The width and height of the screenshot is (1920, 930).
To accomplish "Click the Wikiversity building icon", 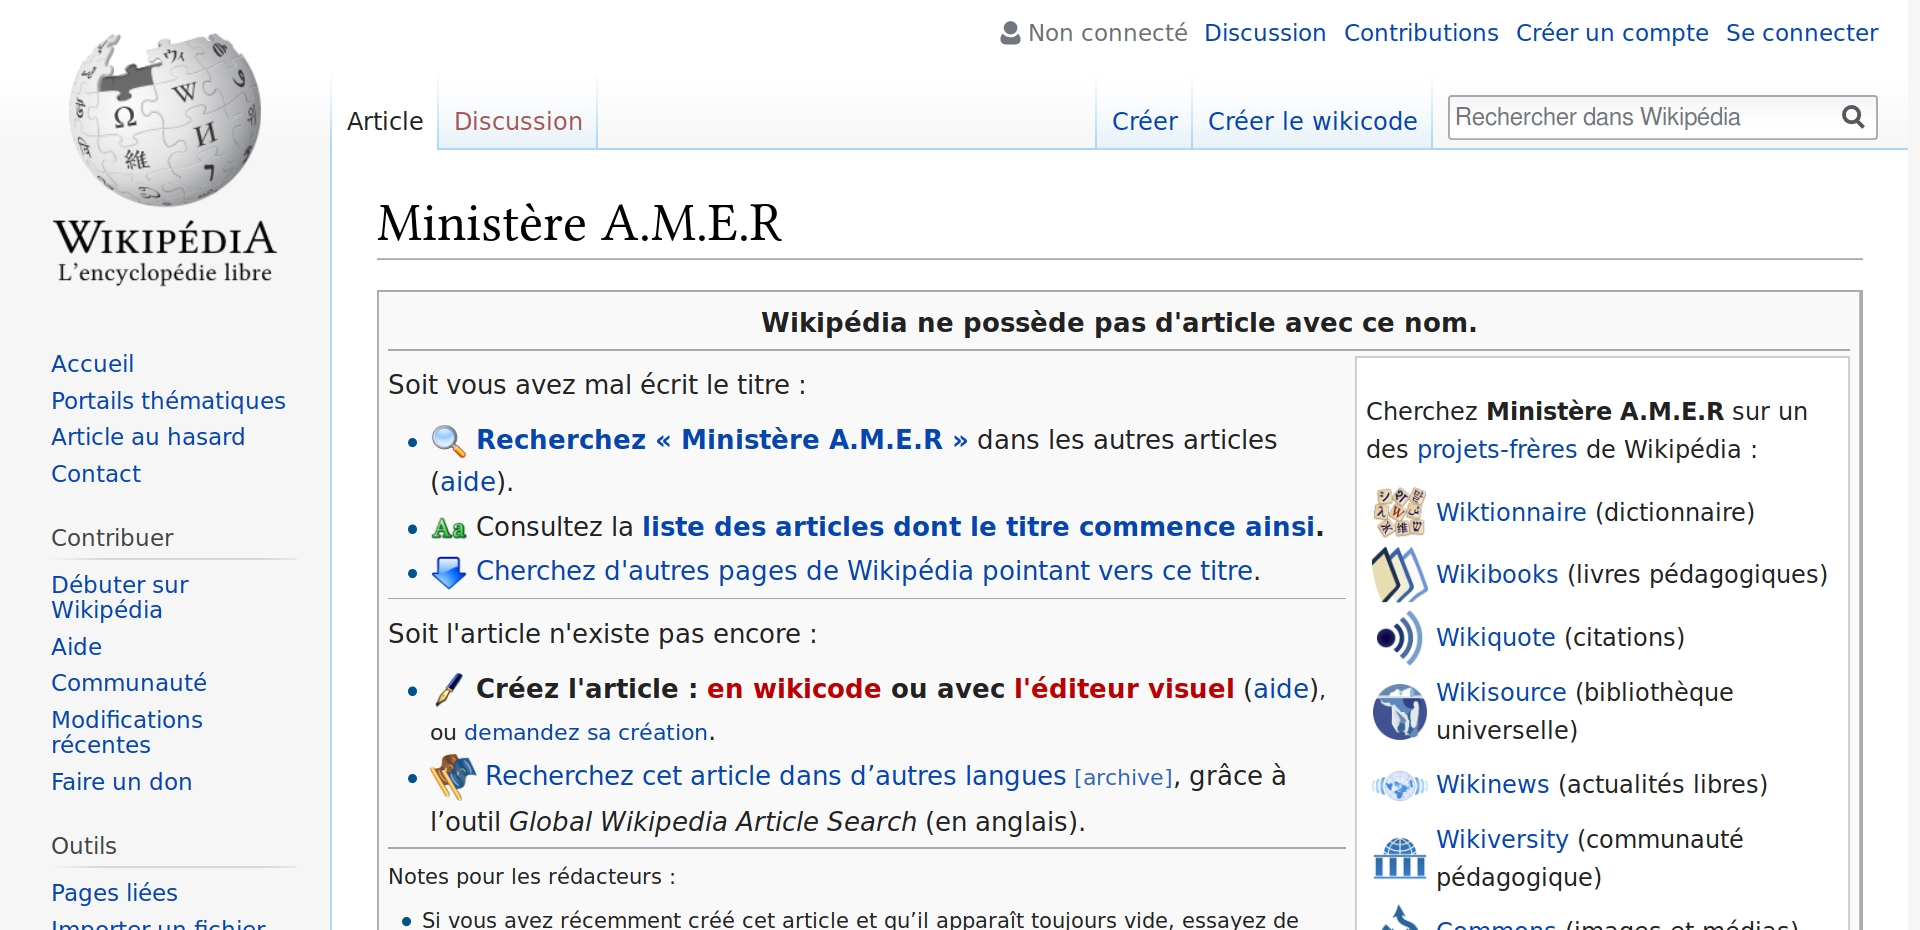I will tap(1398, 856).
